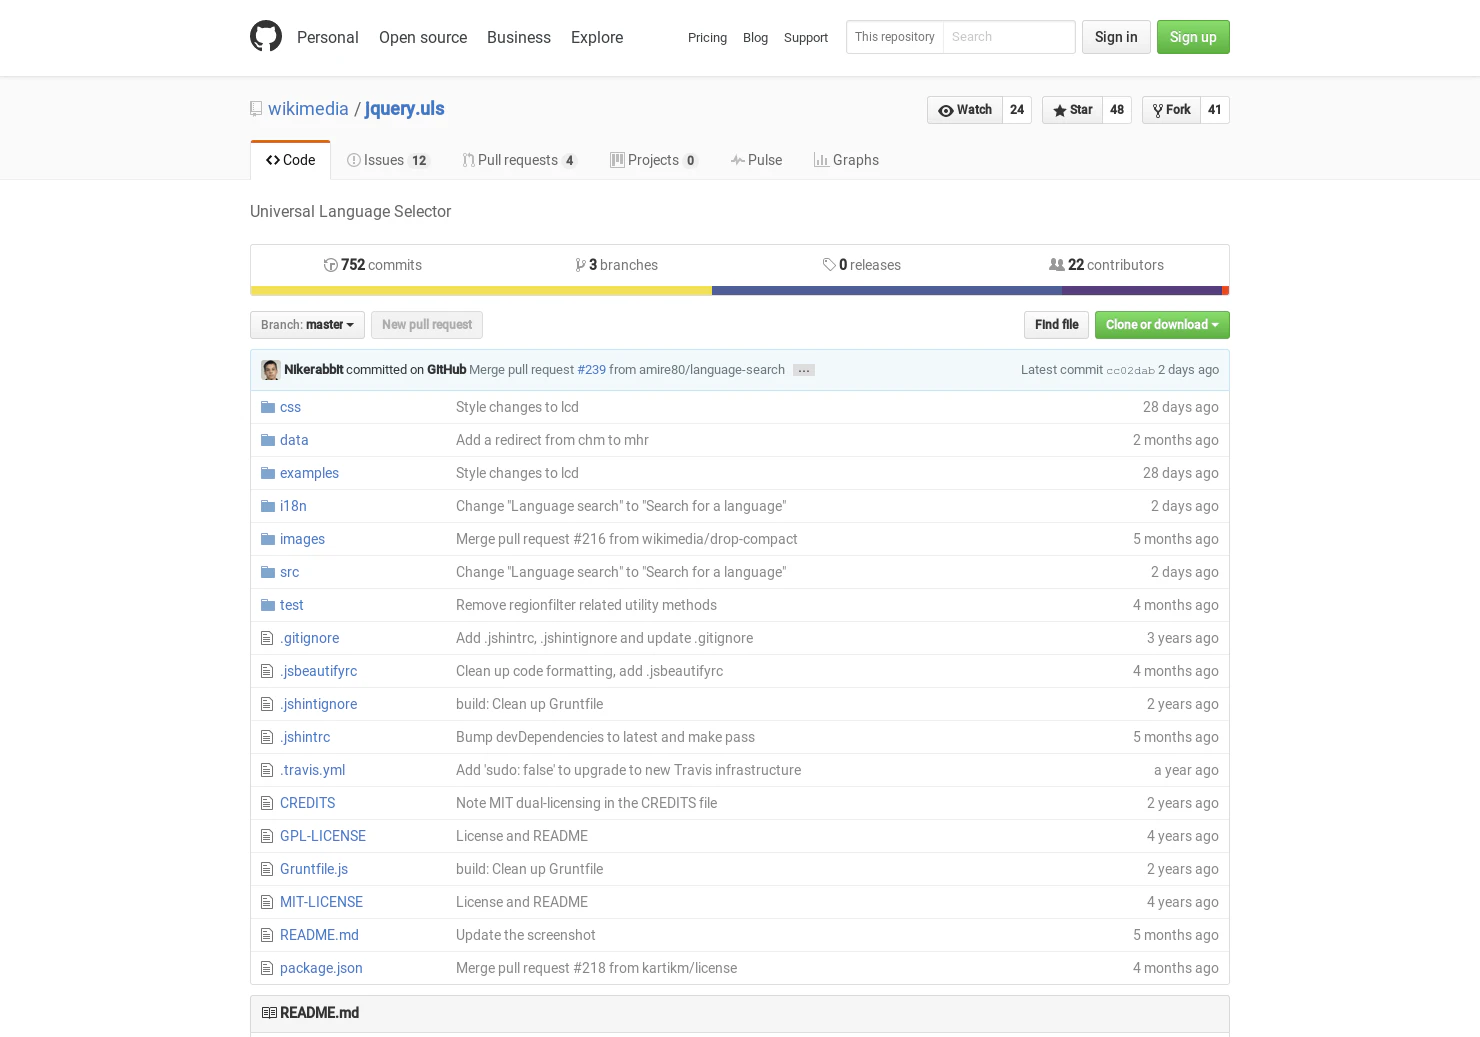
Task: Click the commits history icon next to 752 commits
Action: point(330,265)
